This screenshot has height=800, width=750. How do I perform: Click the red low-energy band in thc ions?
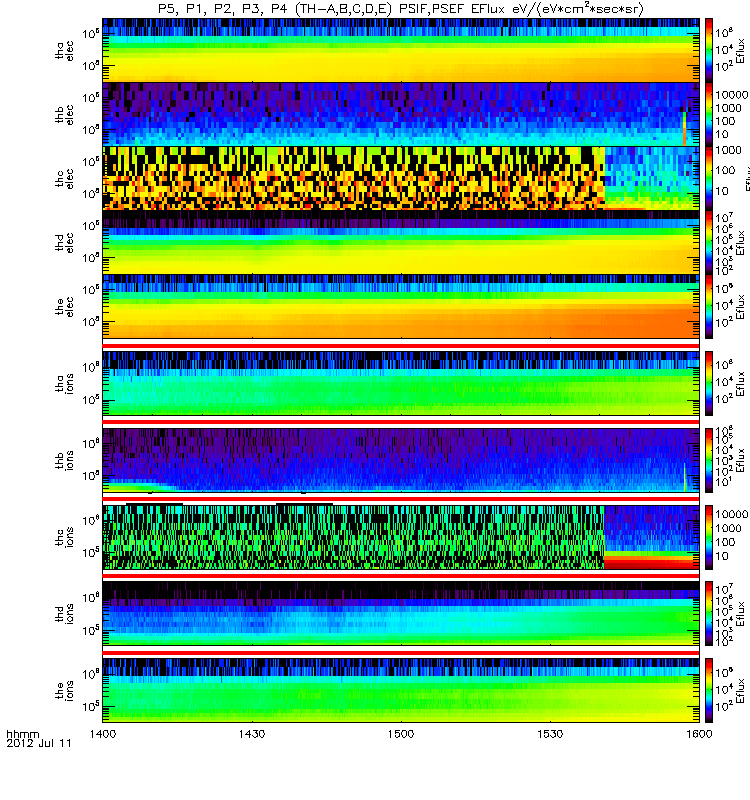click(x=651, y=563)
